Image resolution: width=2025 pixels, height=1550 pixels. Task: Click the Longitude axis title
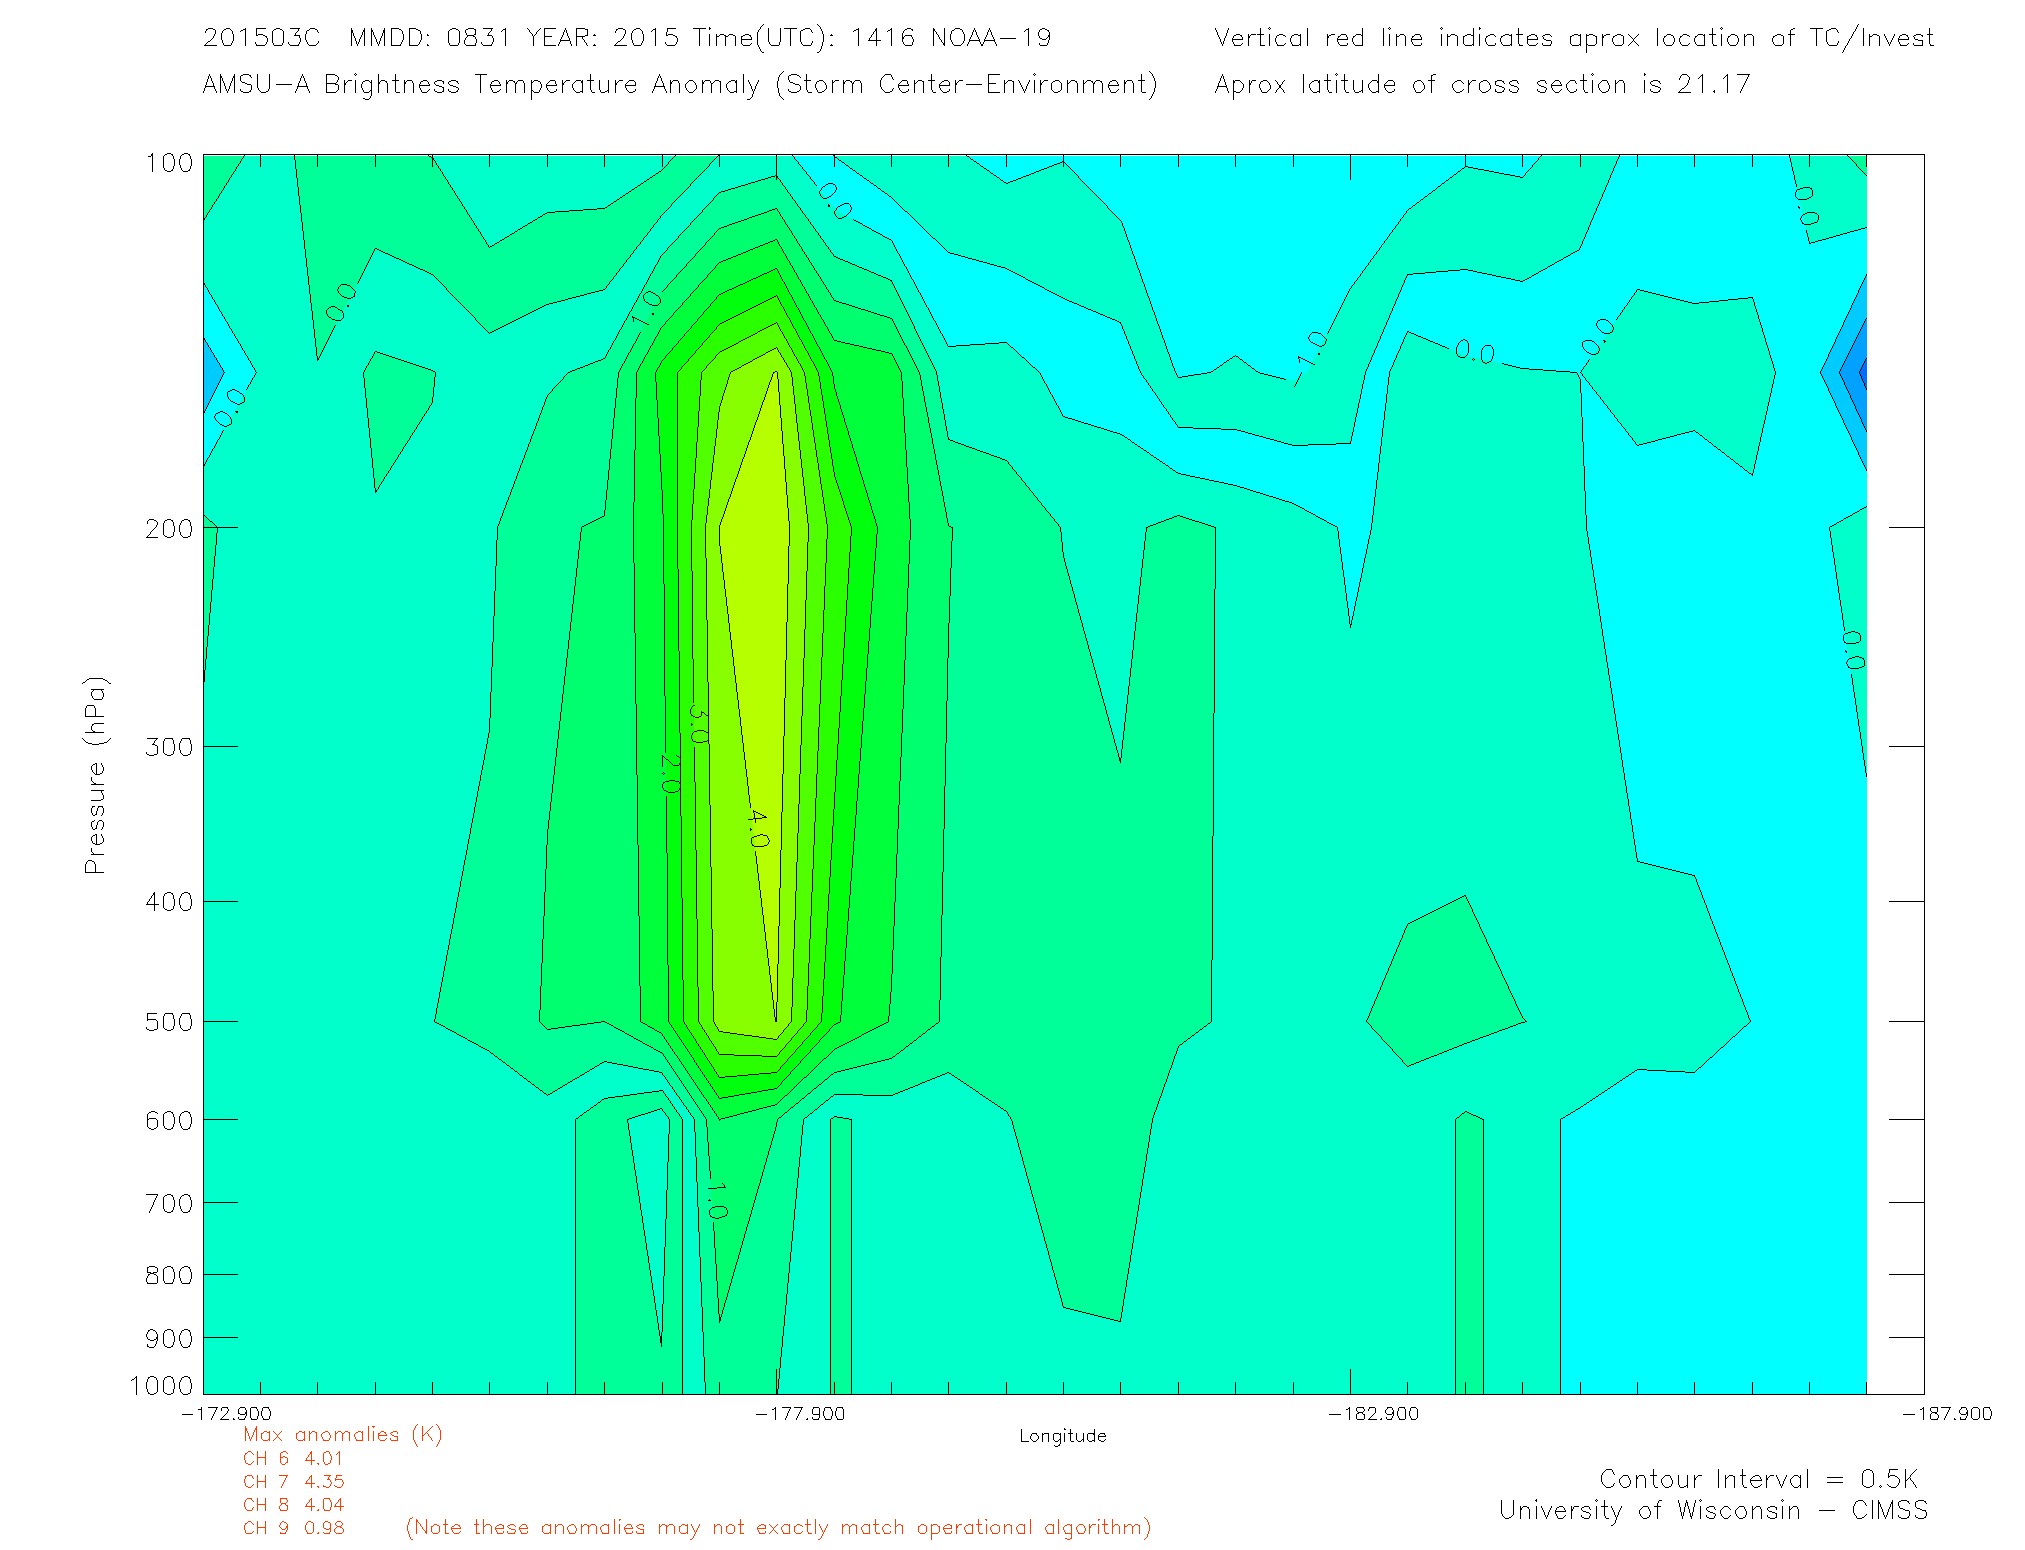click(1062, 1436)
